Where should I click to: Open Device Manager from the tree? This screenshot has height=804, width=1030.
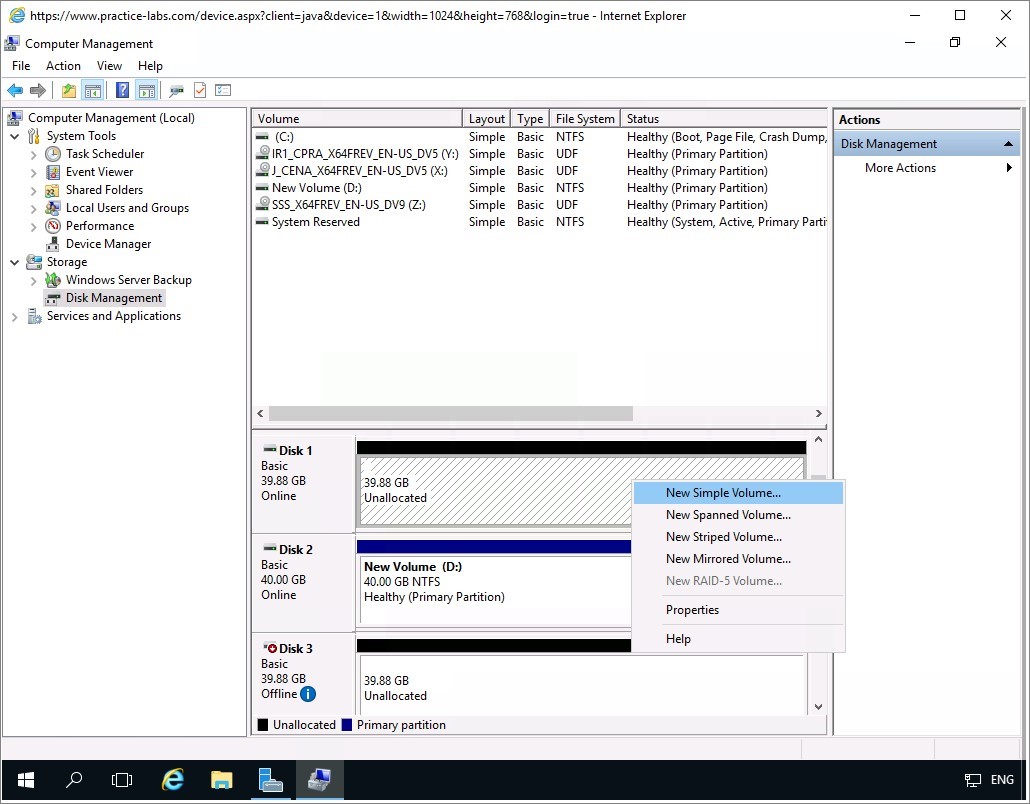tap(108, 244)
